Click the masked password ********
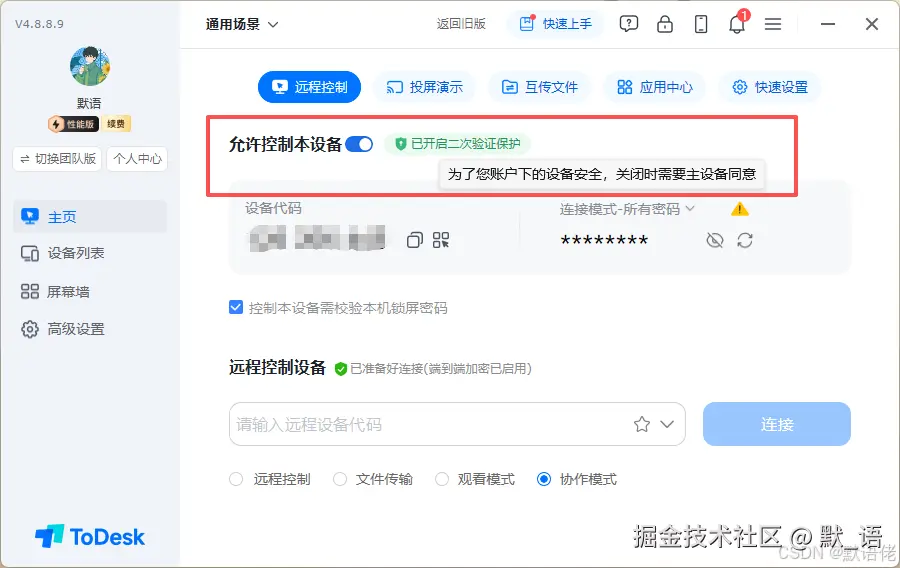Screen dimensions: 900x568 (x=604, y=240)
